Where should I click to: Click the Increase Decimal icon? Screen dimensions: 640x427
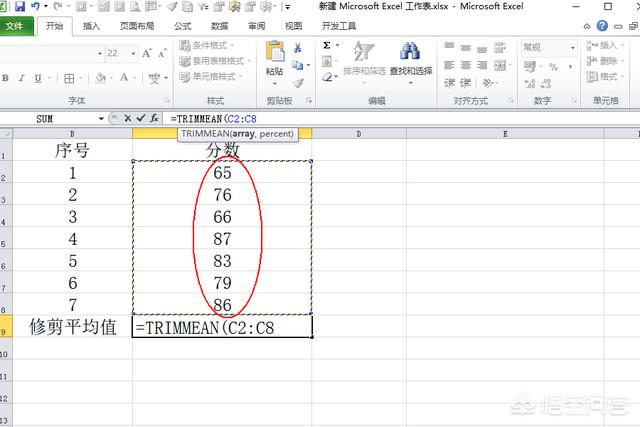coord(530,84)
